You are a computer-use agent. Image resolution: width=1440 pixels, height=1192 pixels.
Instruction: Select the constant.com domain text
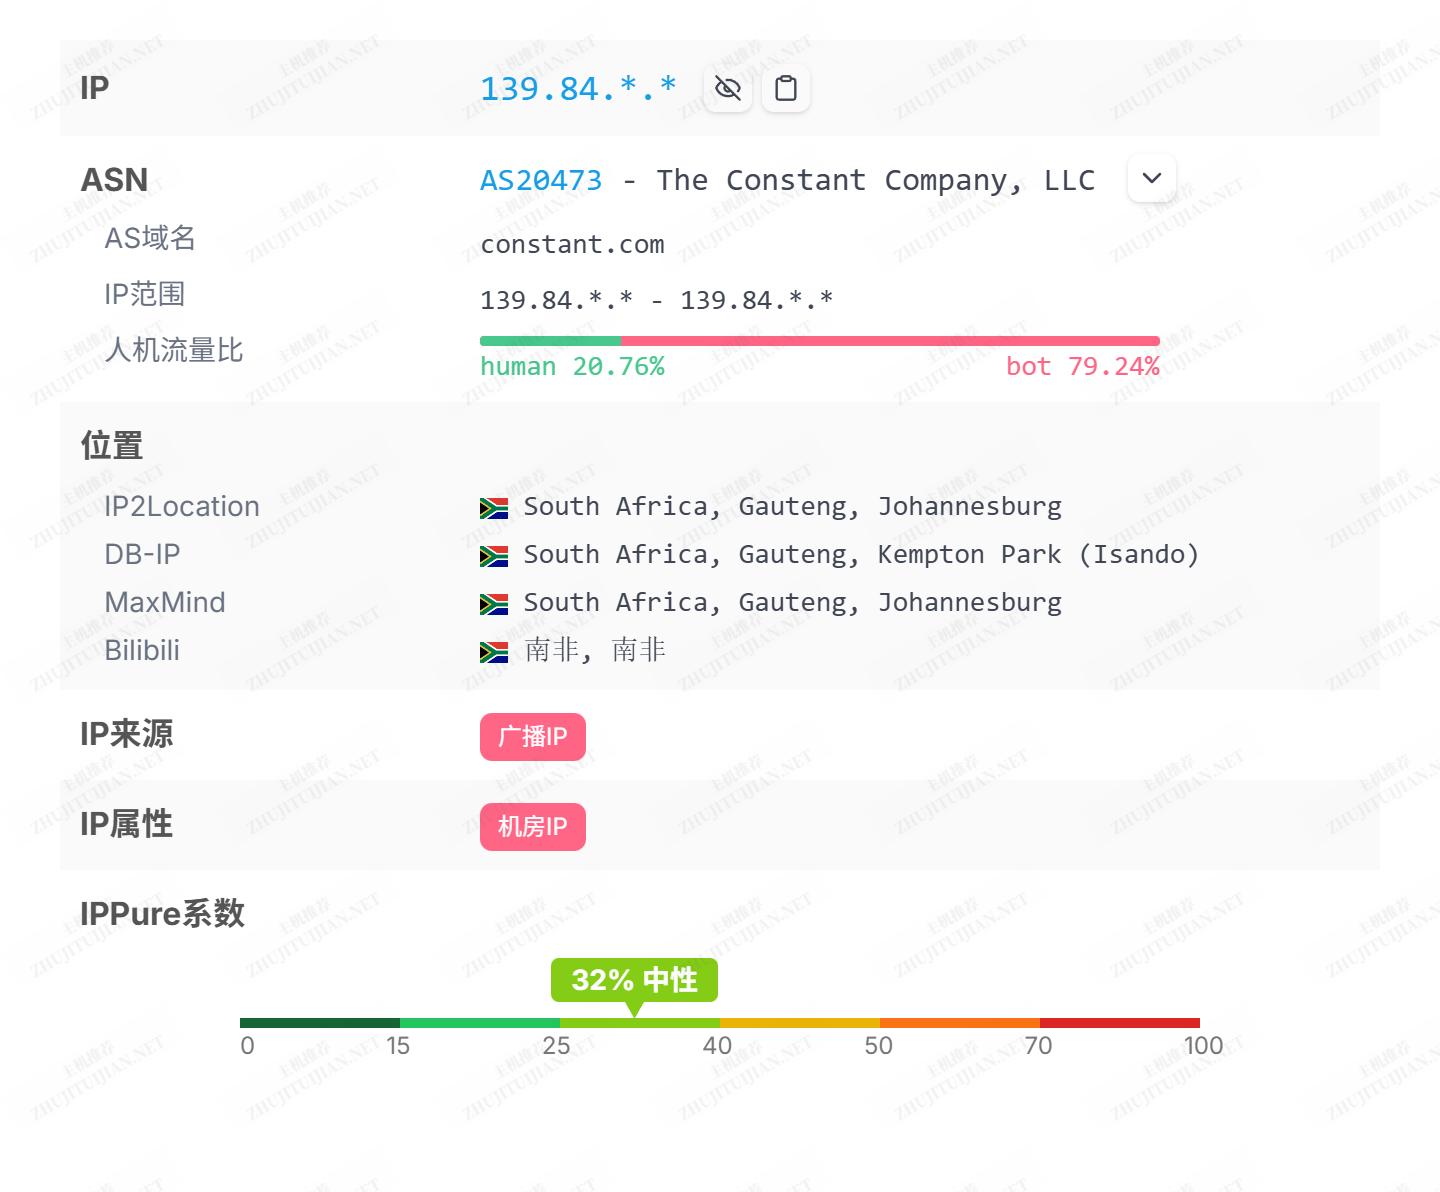(572, 244)
